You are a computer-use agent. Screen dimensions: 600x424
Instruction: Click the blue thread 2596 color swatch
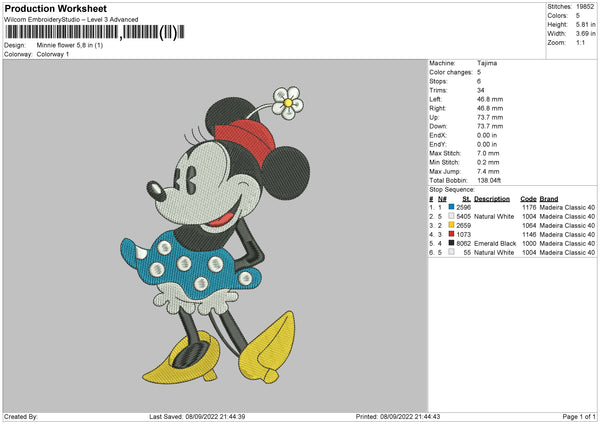[452, 207]
